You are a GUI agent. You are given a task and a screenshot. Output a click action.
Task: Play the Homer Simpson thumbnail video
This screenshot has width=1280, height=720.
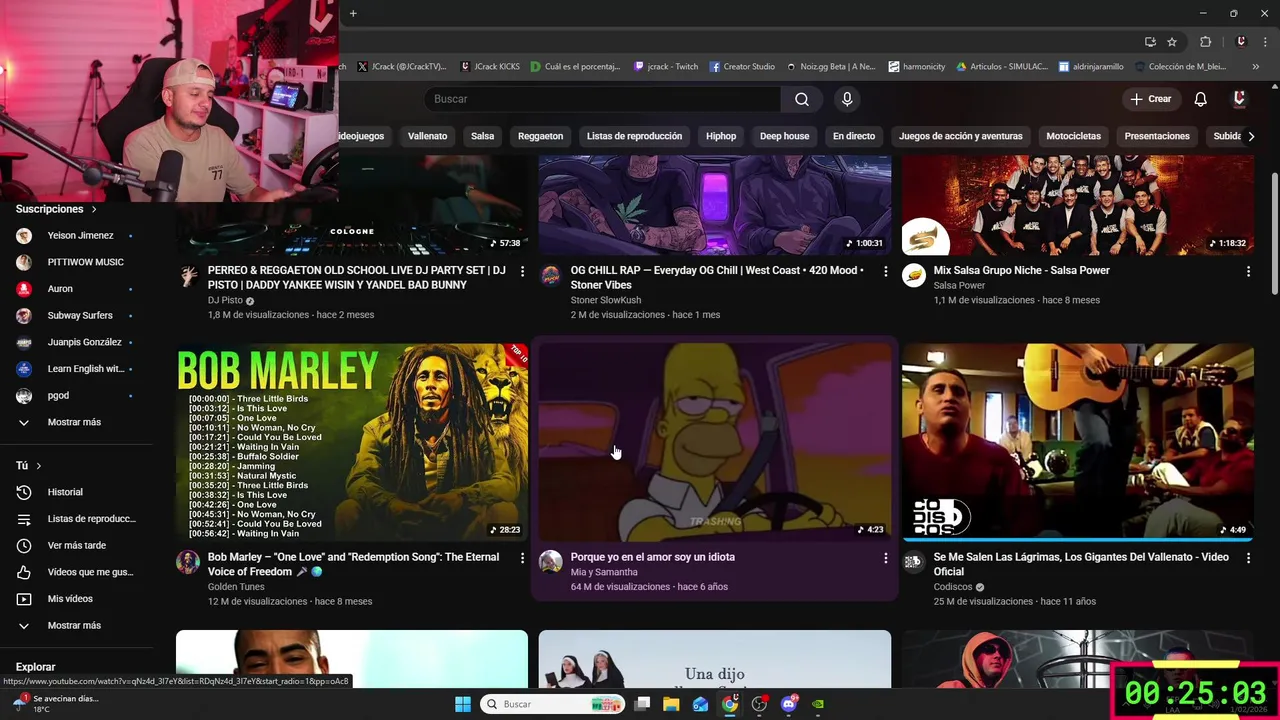click(x=715, y=442)
